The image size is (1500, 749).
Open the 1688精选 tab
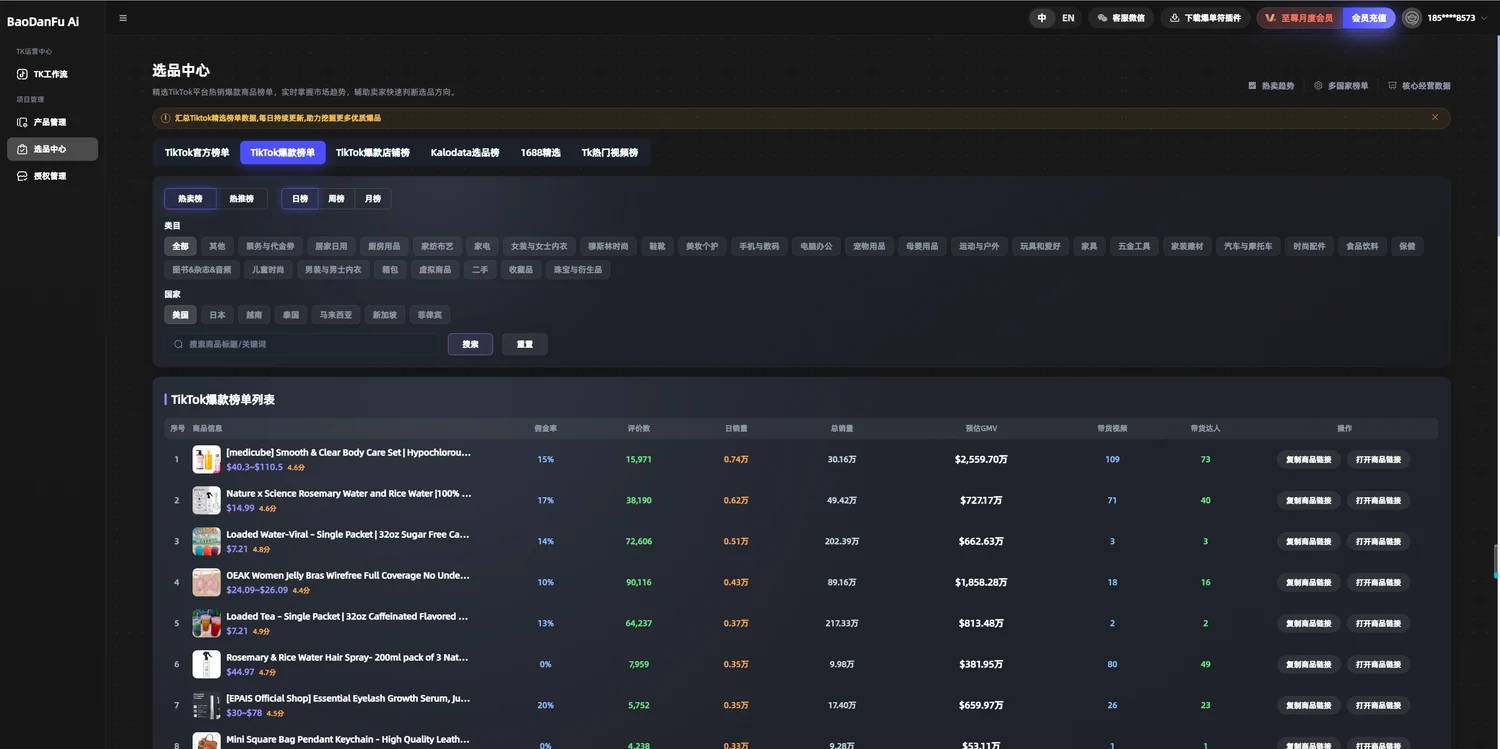click(x=541, y=153)
